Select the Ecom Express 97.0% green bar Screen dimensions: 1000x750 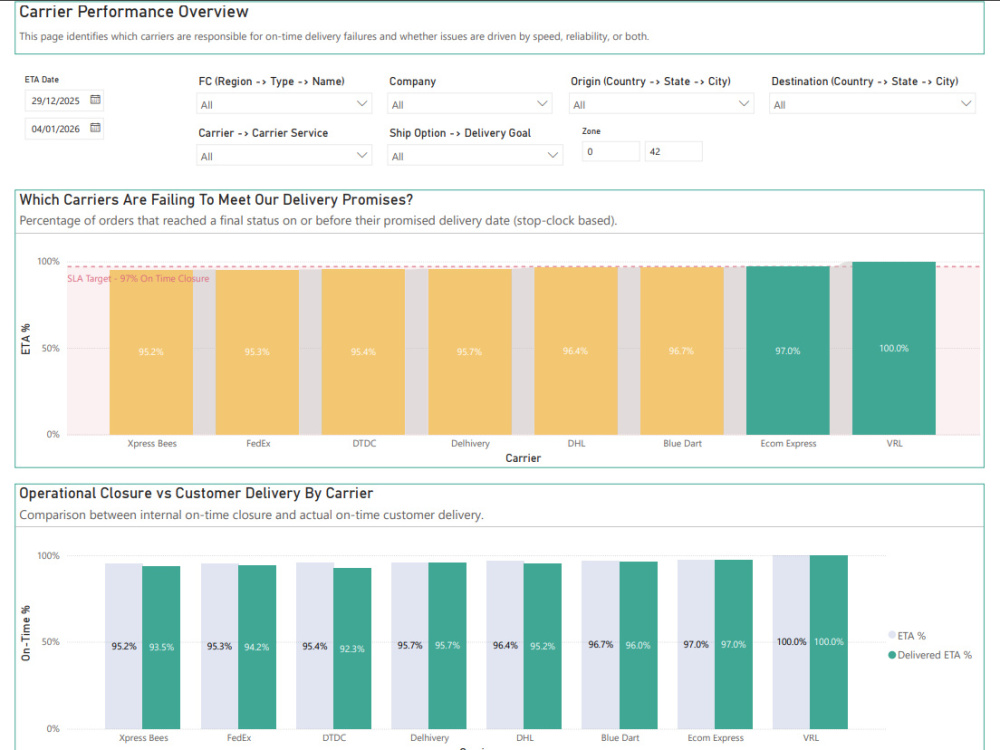[788, 351]
